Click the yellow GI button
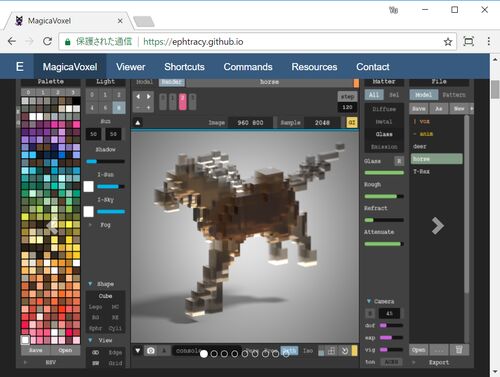The height and width of the screenshot is (377, 500). click(352, 123)
